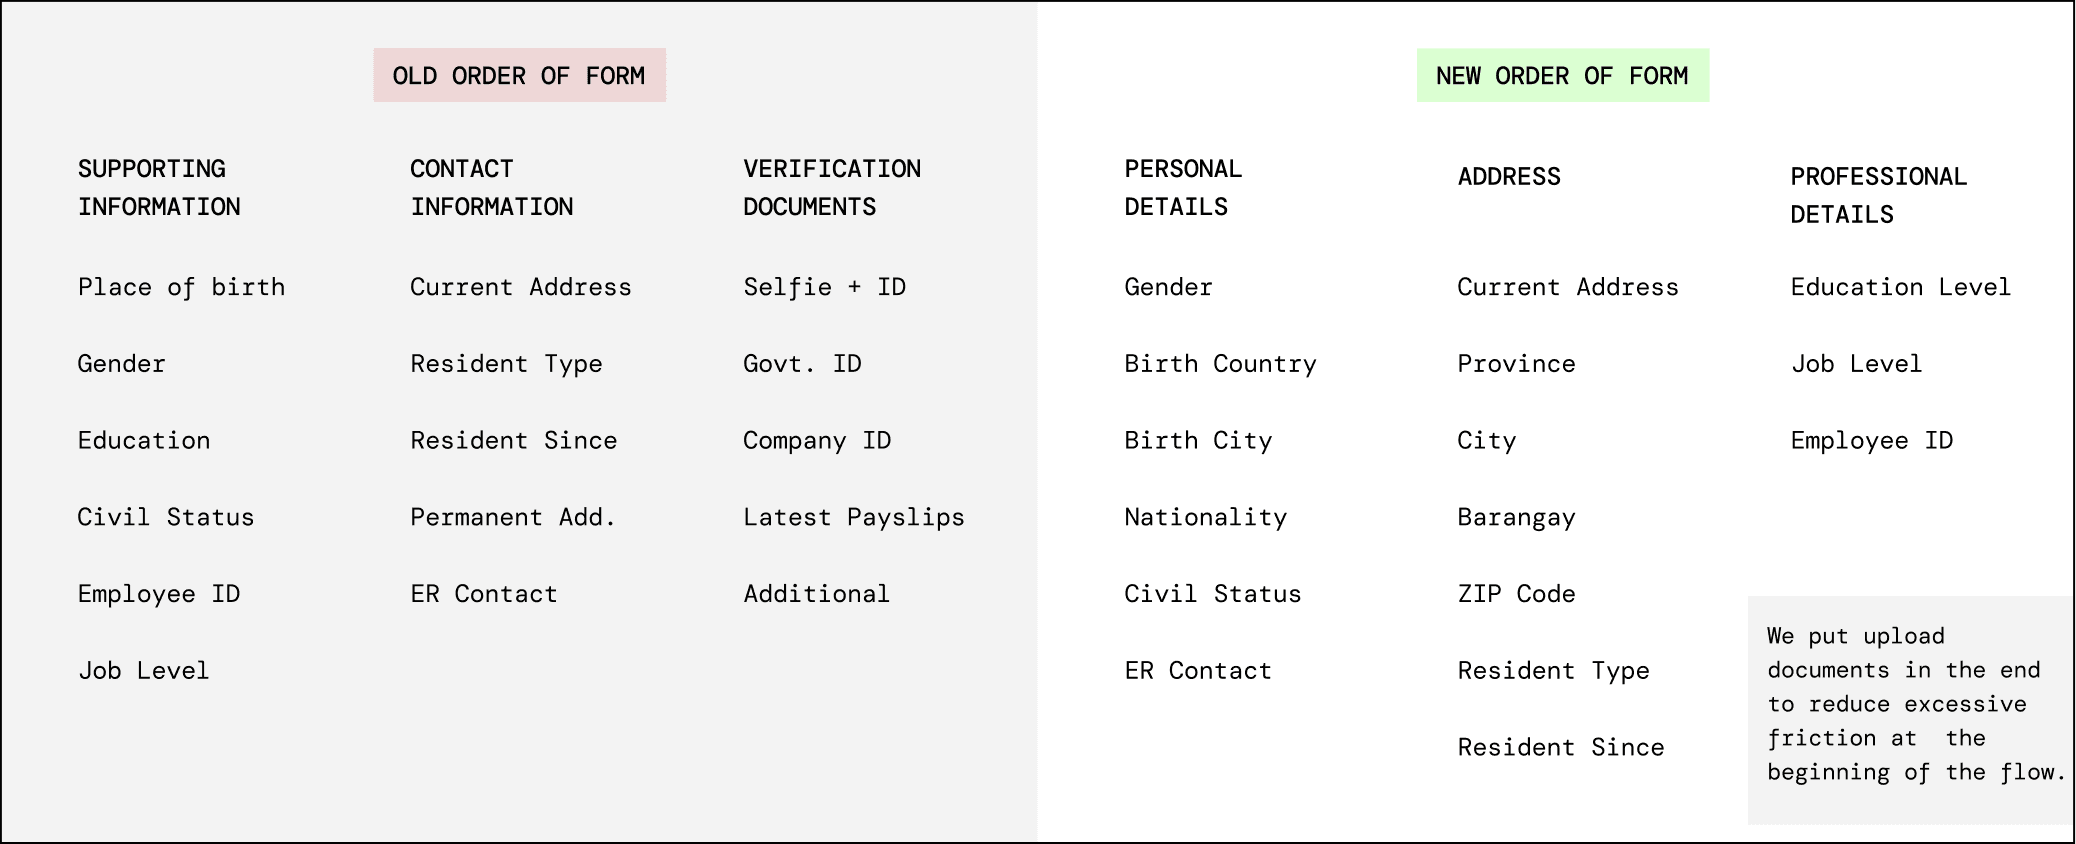Select the PERSONAL DETAILS heading
The image size is (2076, 844).
(1183, 188)
